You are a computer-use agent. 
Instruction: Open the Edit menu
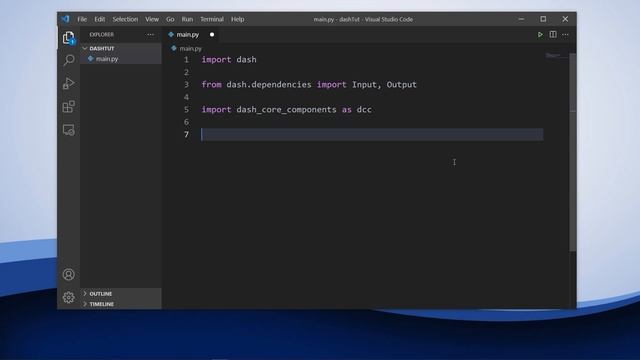tap(100, 19)
